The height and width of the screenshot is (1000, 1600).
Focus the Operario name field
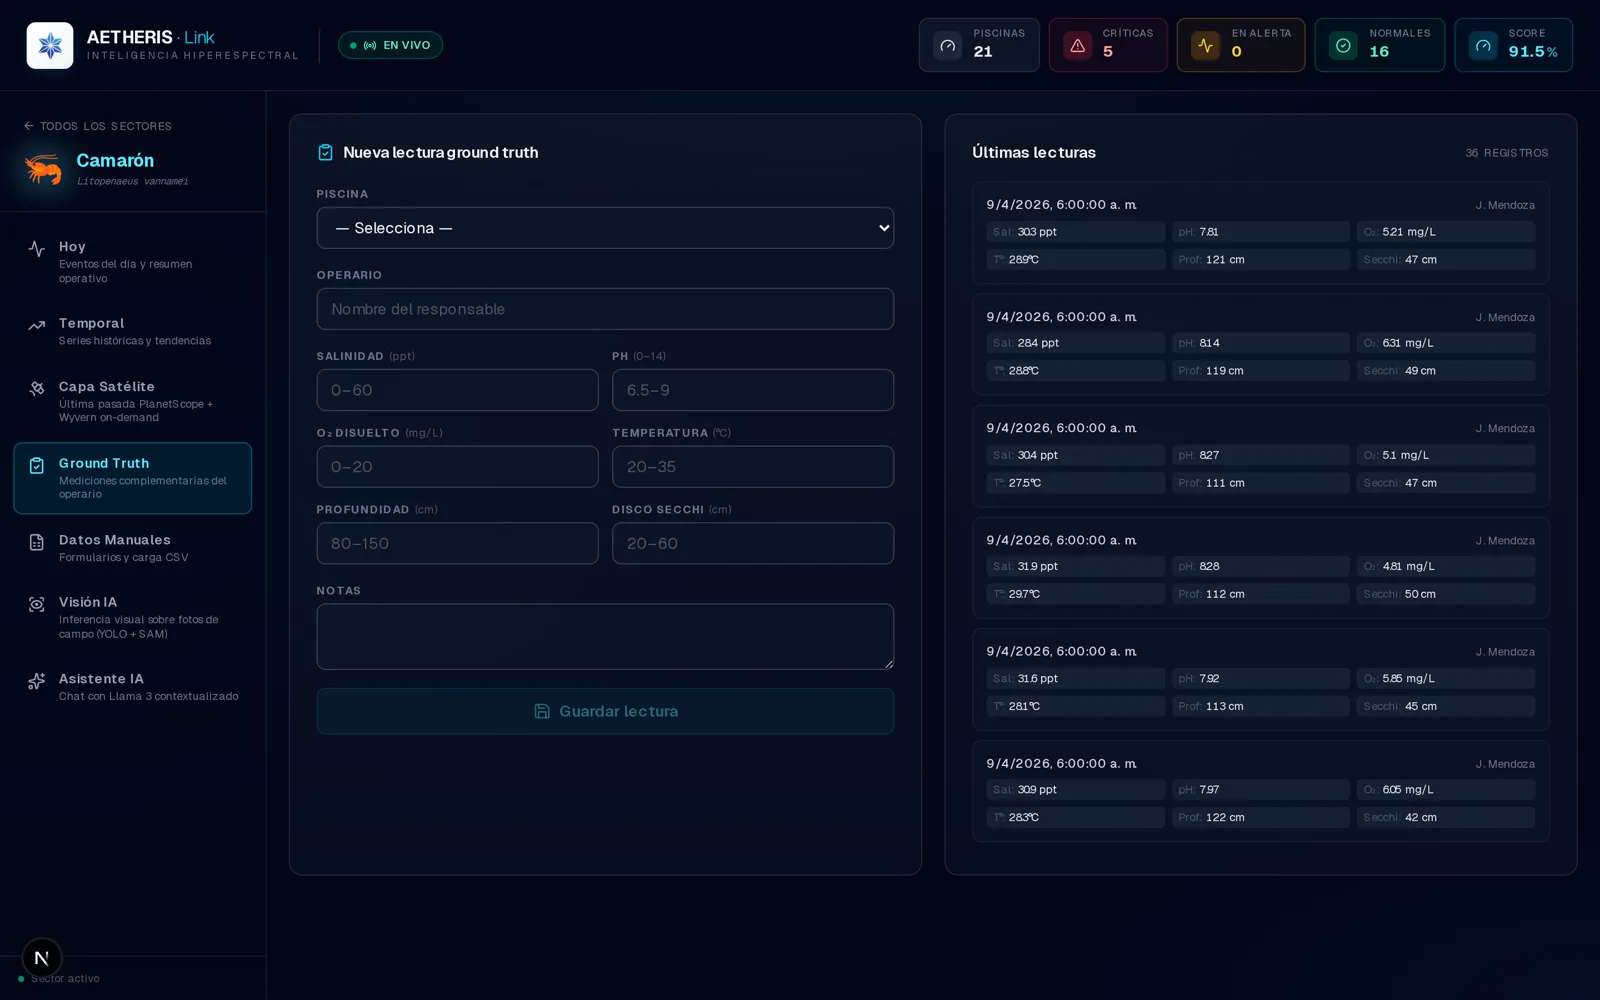pos(605,309)
